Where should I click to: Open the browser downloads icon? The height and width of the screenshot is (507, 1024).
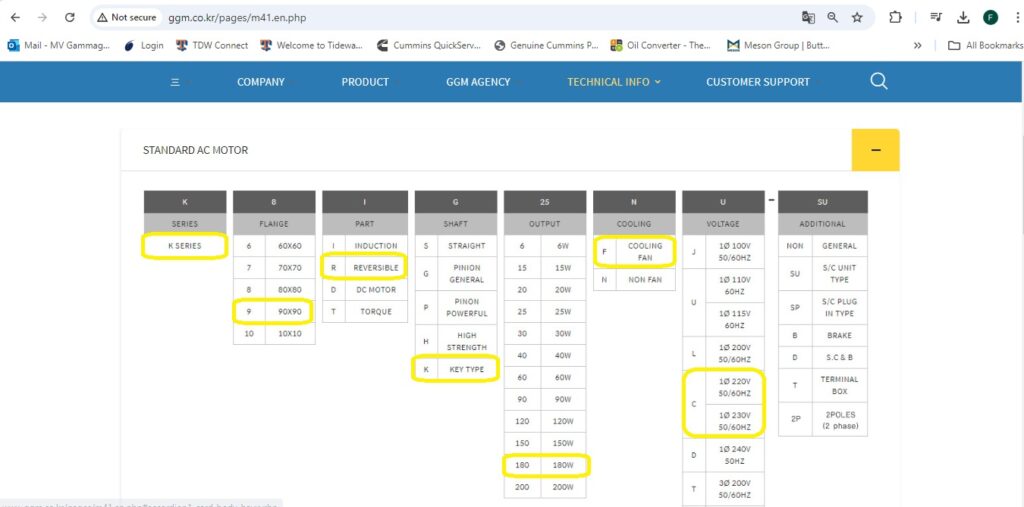point(963,17)
